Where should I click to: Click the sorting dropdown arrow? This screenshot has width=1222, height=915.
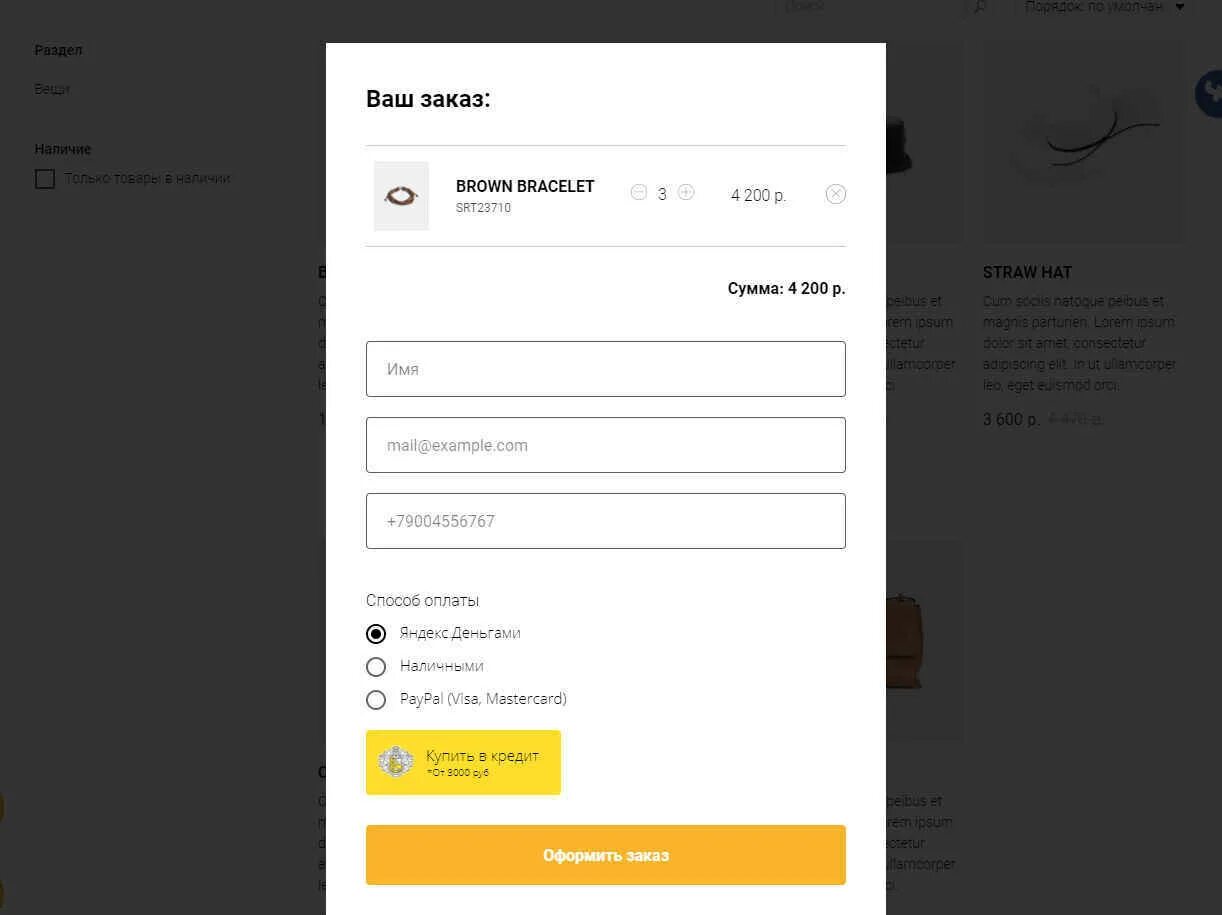coord(1180,7)
